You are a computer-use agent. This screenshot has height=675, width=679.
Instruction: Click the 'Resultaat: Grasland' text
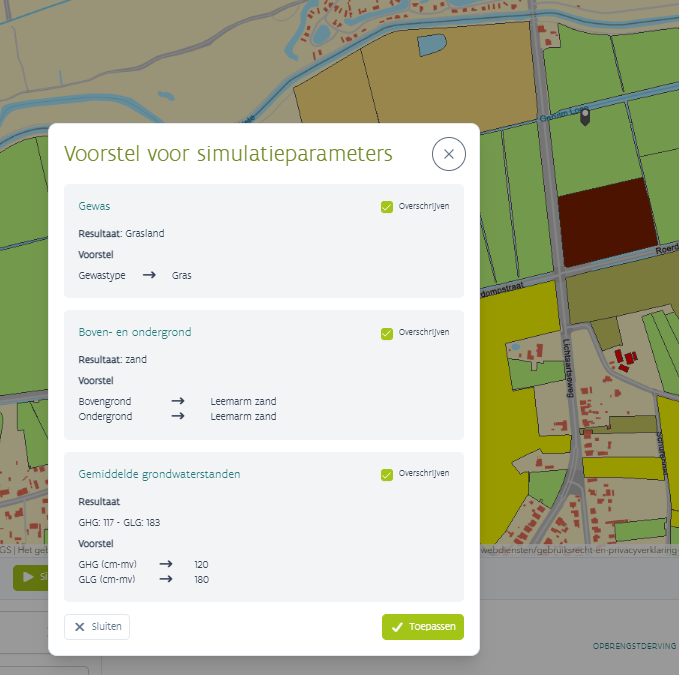tap(121, 234)
